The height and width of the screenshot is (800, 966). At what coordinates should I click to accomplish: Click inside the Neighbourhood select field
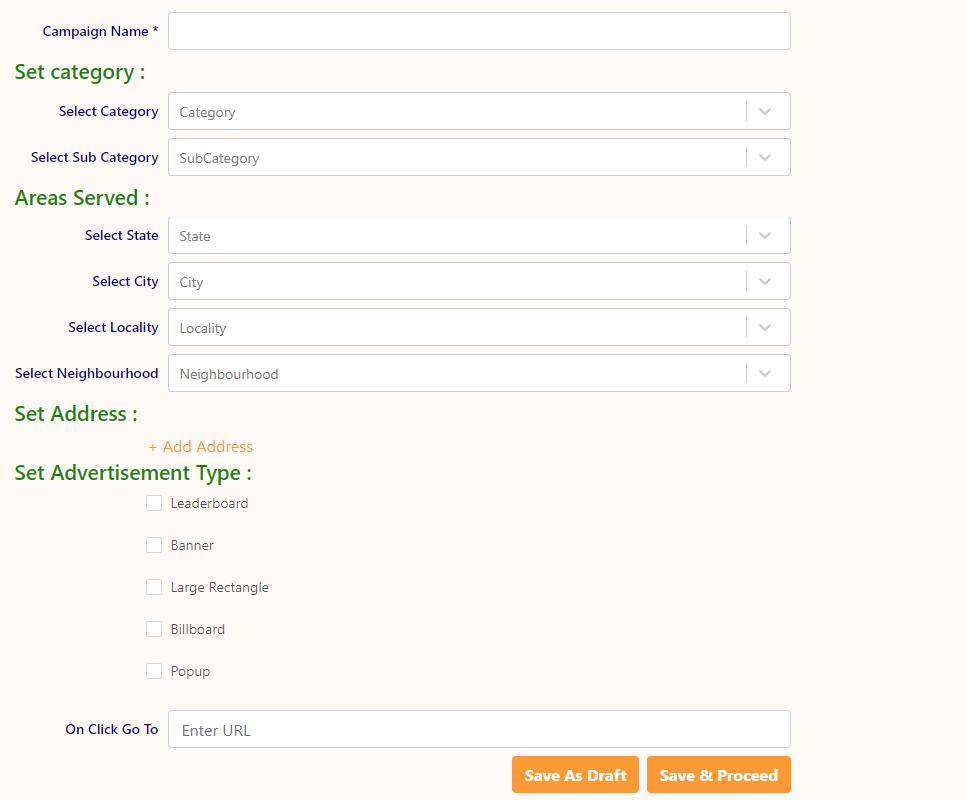click(456, 374)
